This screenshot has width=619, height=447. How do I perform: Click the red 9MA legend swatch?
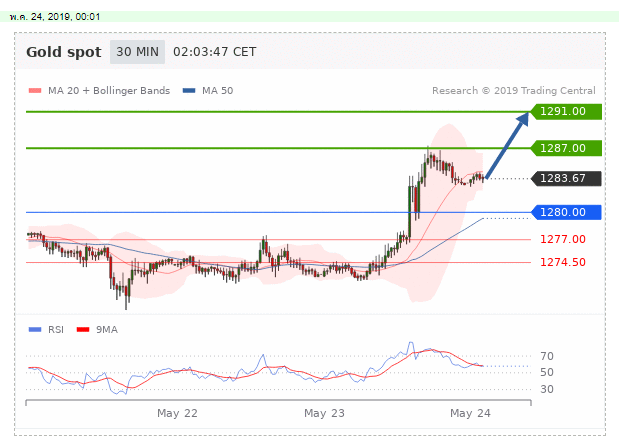coord(83,330)
